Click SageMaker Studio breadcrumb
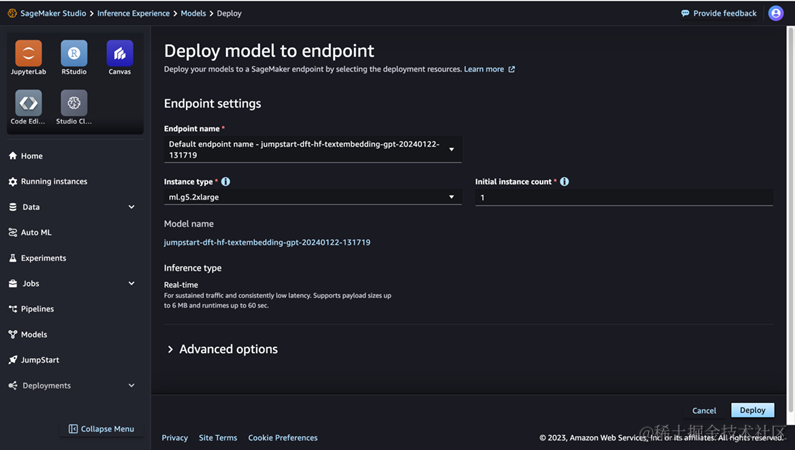795x450 pixels. pyautogui.click(x=53, y=13)
